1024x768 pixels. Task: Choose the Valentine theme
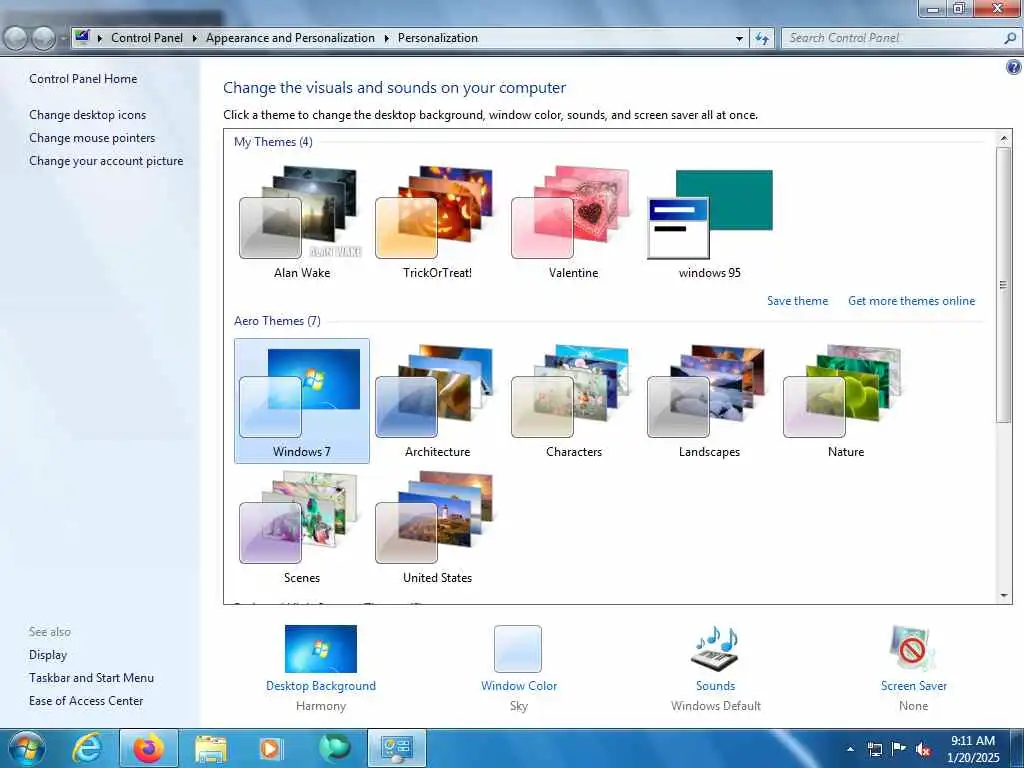[573, 222]
